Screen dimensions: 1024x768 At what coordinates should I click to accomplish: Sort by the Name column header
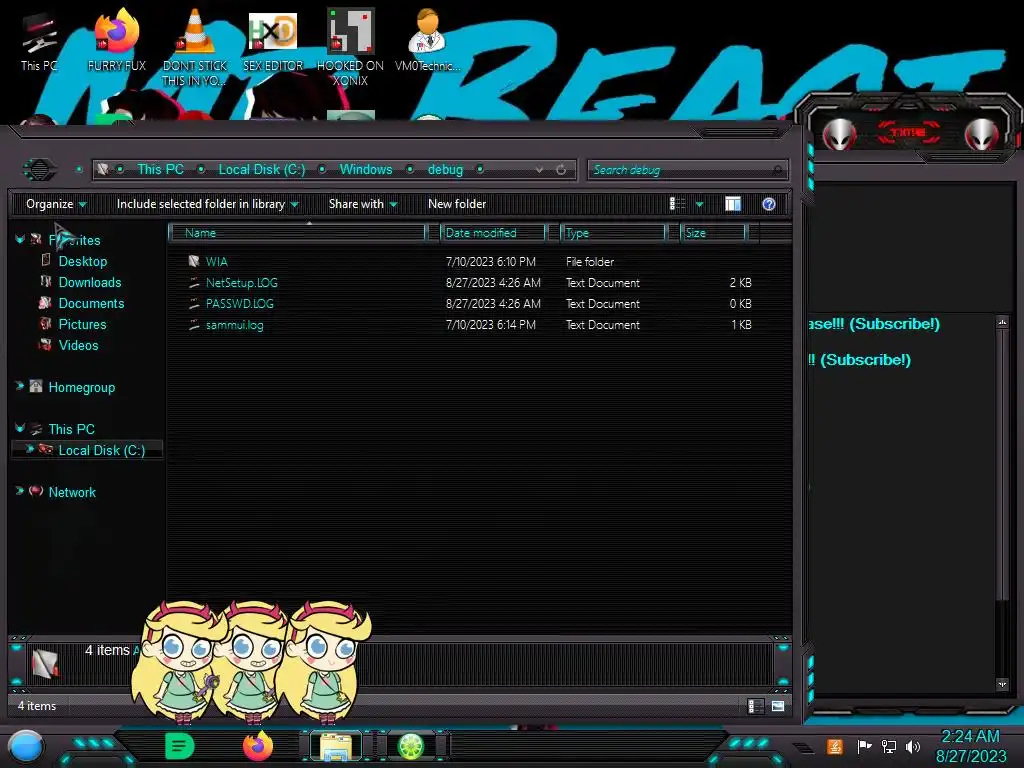[x=297, y=233]
